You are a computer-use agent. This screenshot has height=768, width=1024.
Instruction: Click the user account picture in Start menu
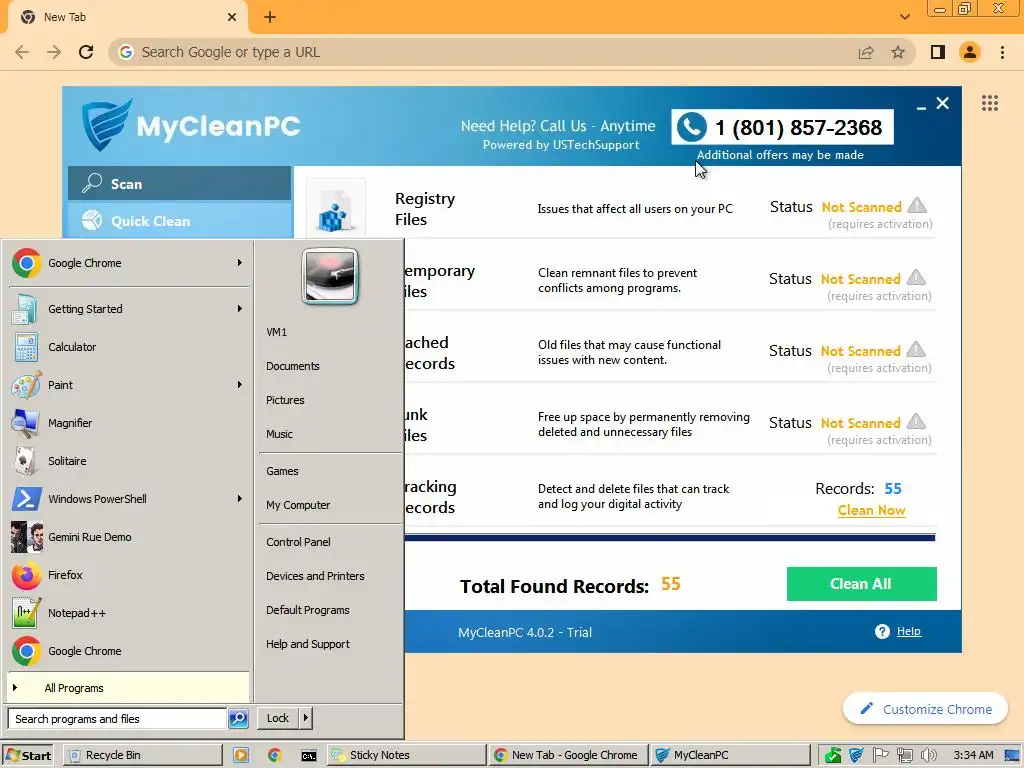click(x=330, y=276)
